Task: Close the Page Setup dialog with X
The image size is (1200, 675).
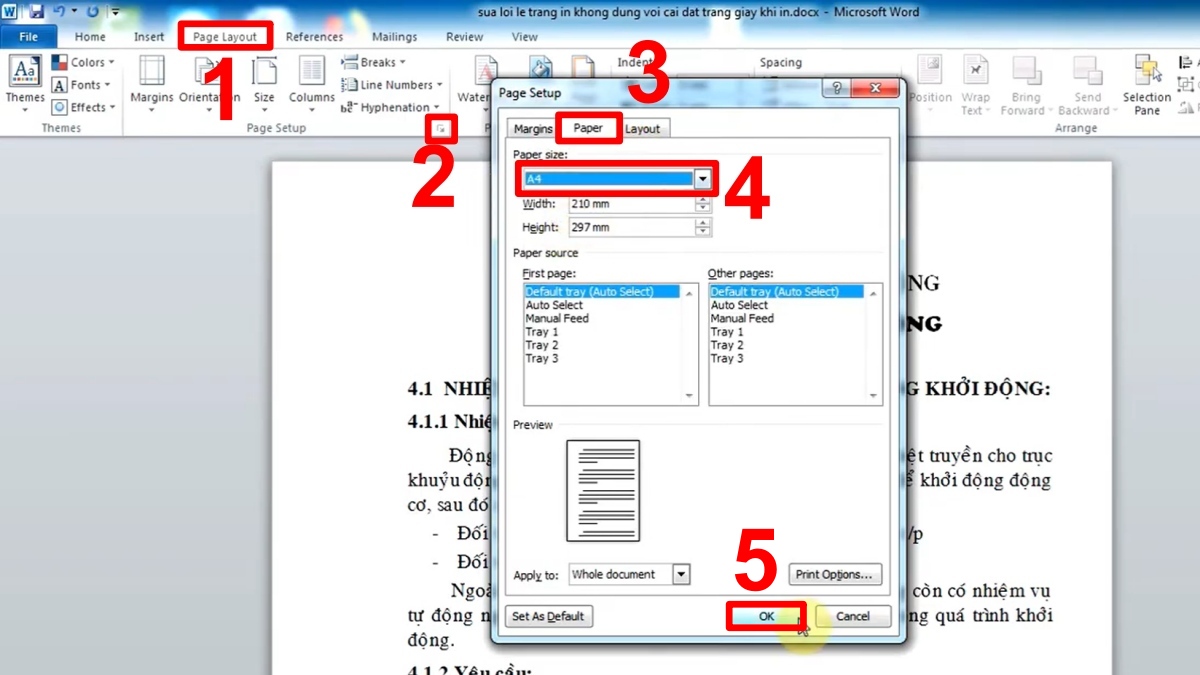Action: (874, 88)
